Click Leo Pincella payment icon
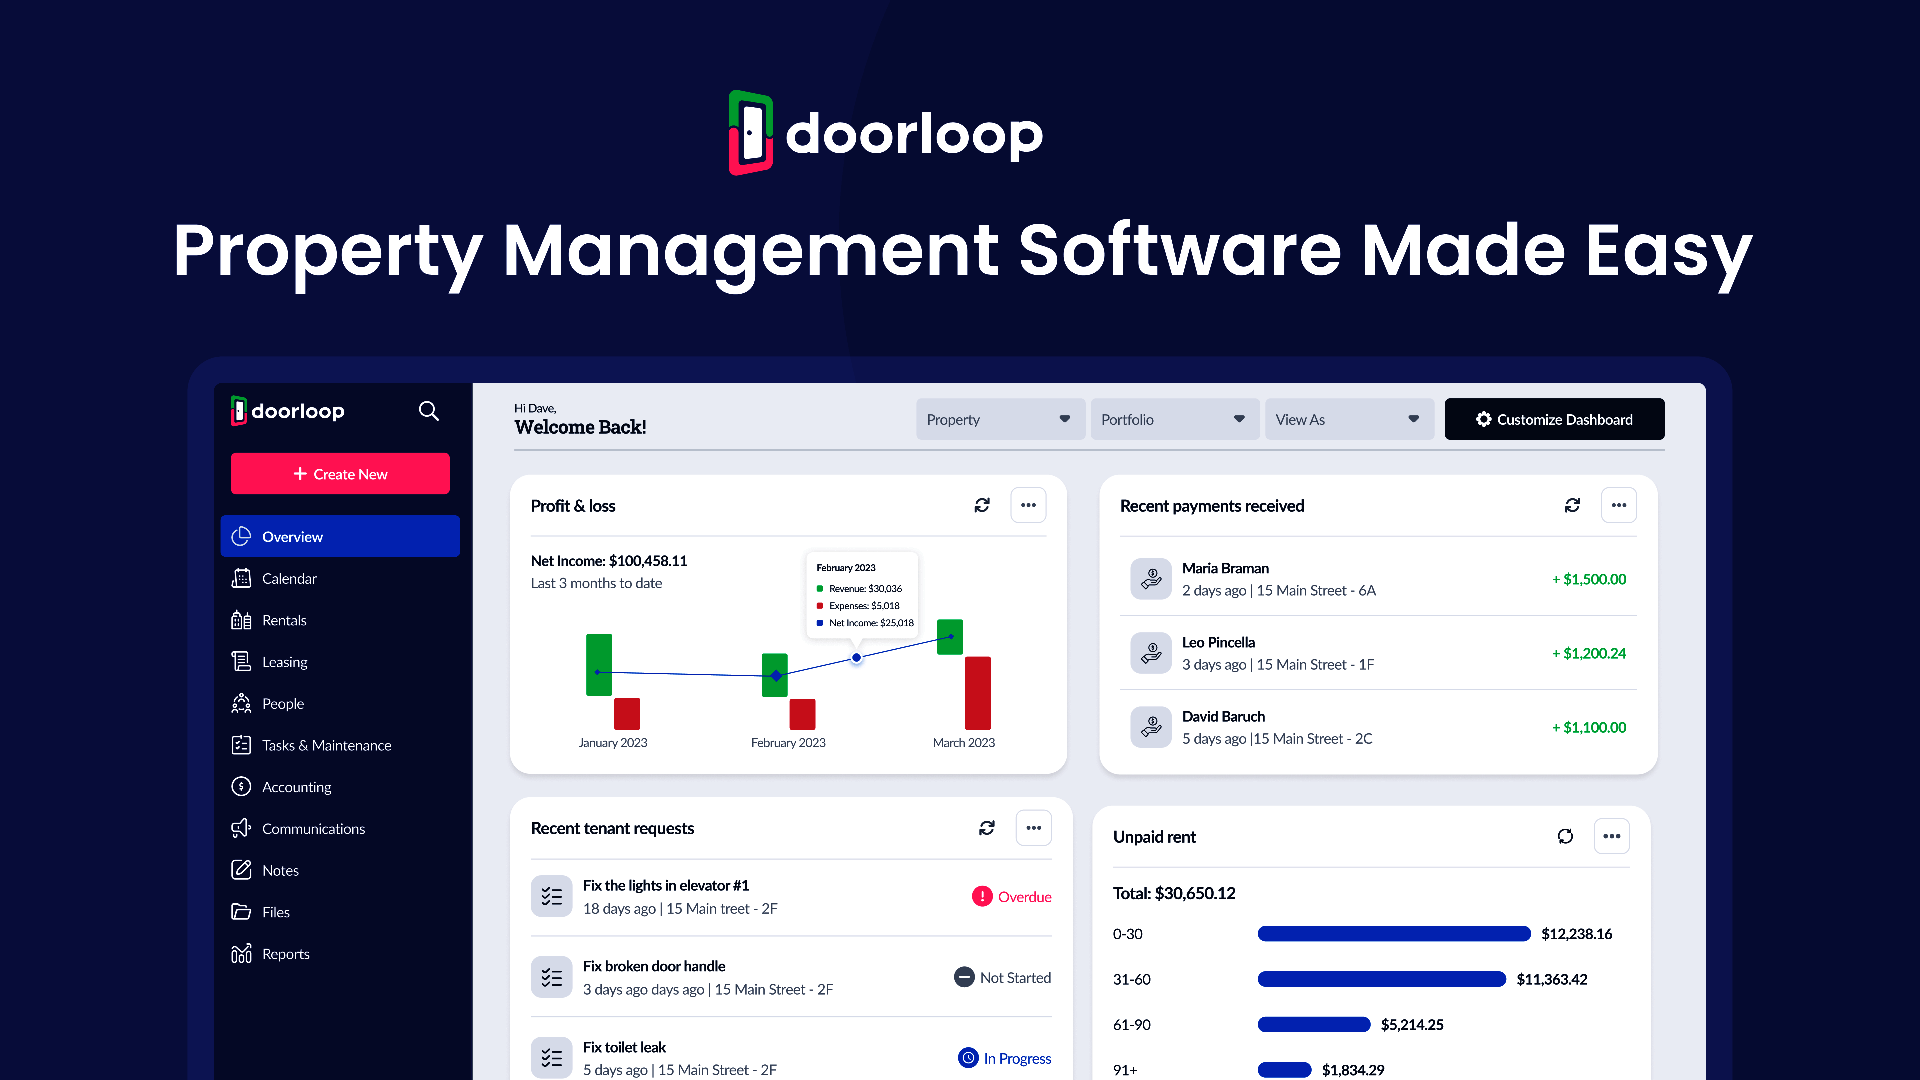The height and width of the screenshot is (1080, 1920). 1151,653
